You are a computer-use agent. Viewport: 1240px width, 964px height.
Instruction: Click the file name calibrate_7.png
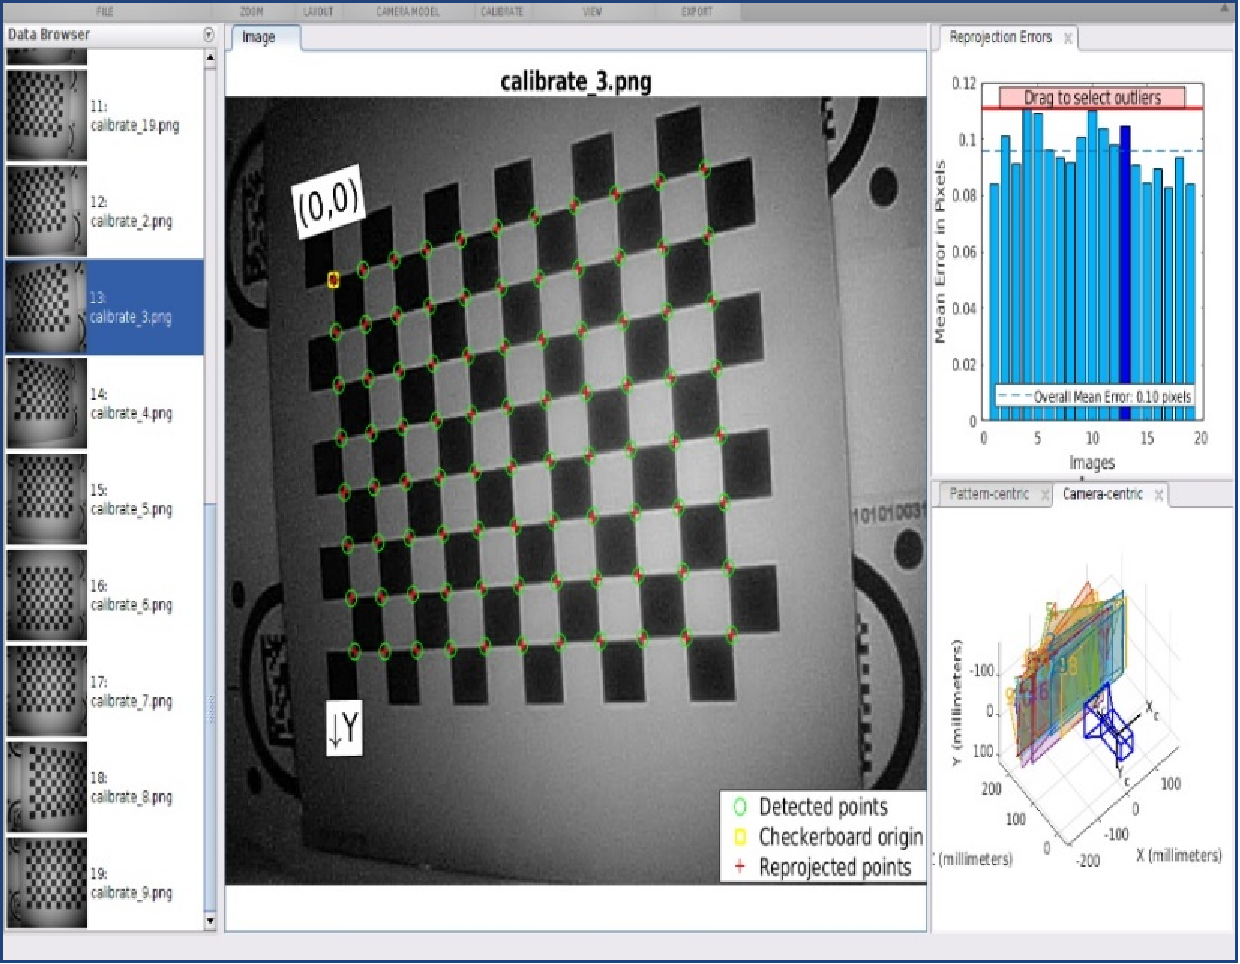[x=131, y=701]
